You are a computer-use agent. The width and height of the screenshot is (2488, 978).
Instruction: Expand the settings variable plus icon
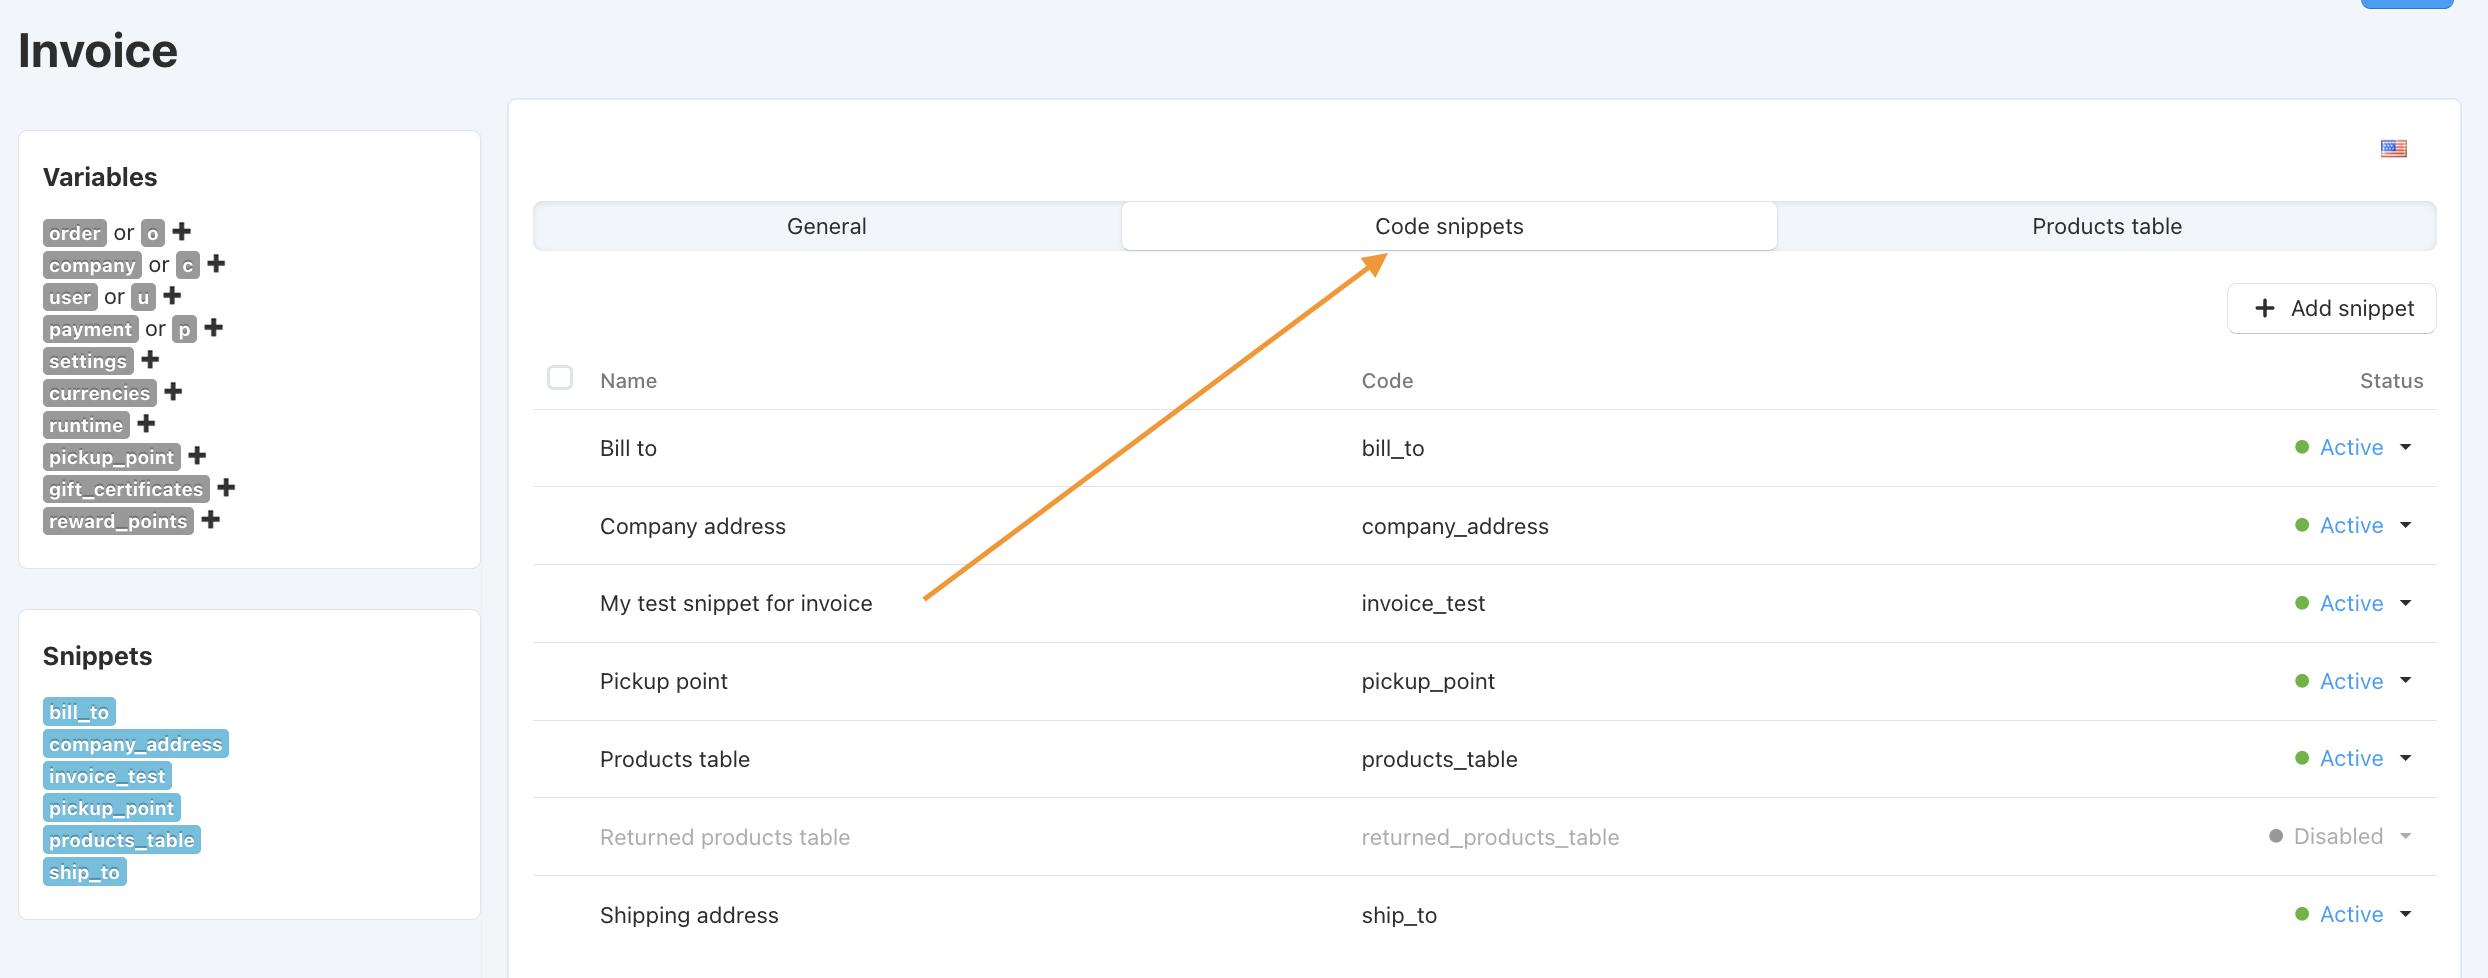point(150,360)
